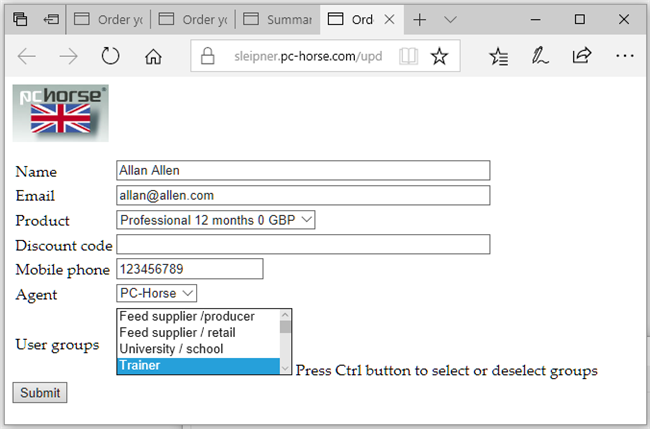Image resolution: width=650 pixels, height=429 pixels.
Task: Switch to second Order tab
Action: [193, 19]
